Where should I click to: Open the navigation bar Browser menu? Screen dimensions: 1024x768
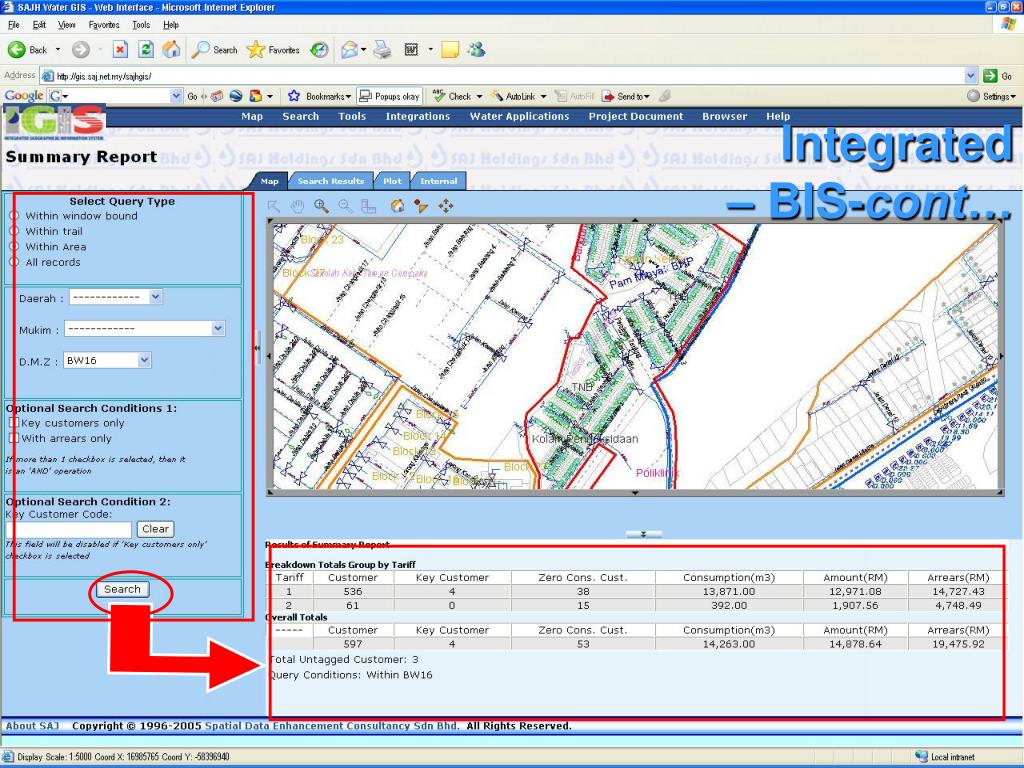point(725,116)
